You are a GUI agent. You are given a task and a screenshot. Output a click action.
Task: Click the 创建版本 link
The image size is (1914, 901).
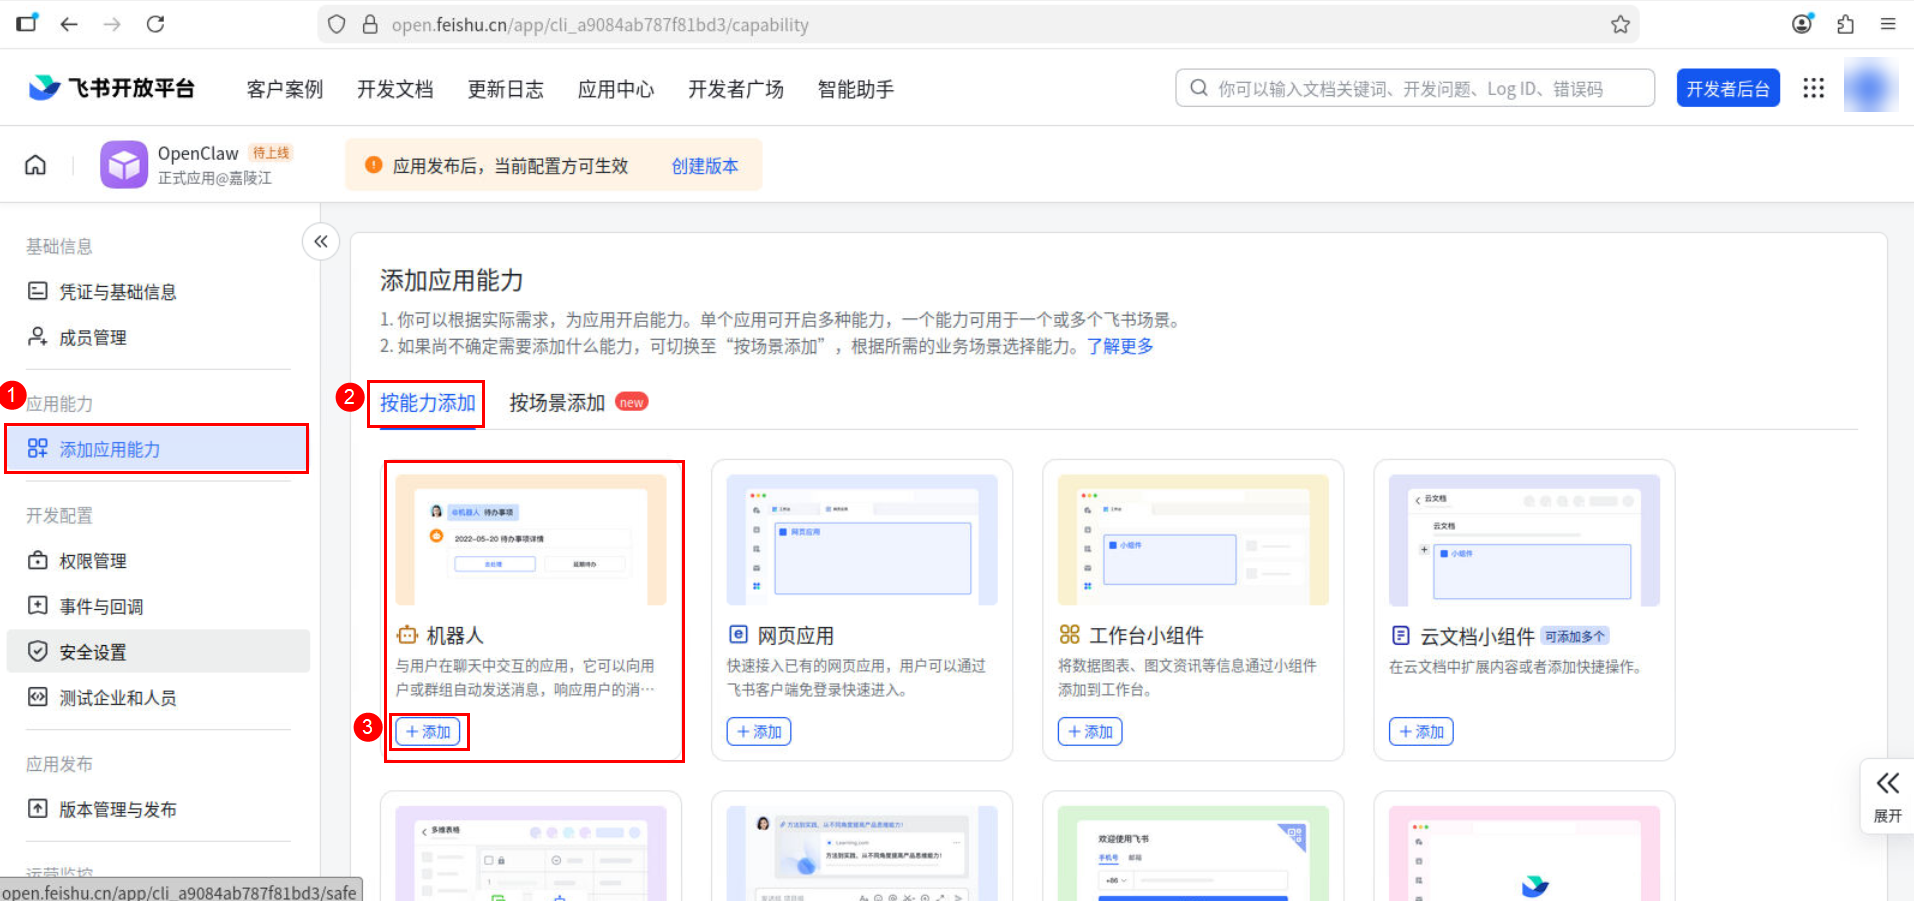pos(705,166)
